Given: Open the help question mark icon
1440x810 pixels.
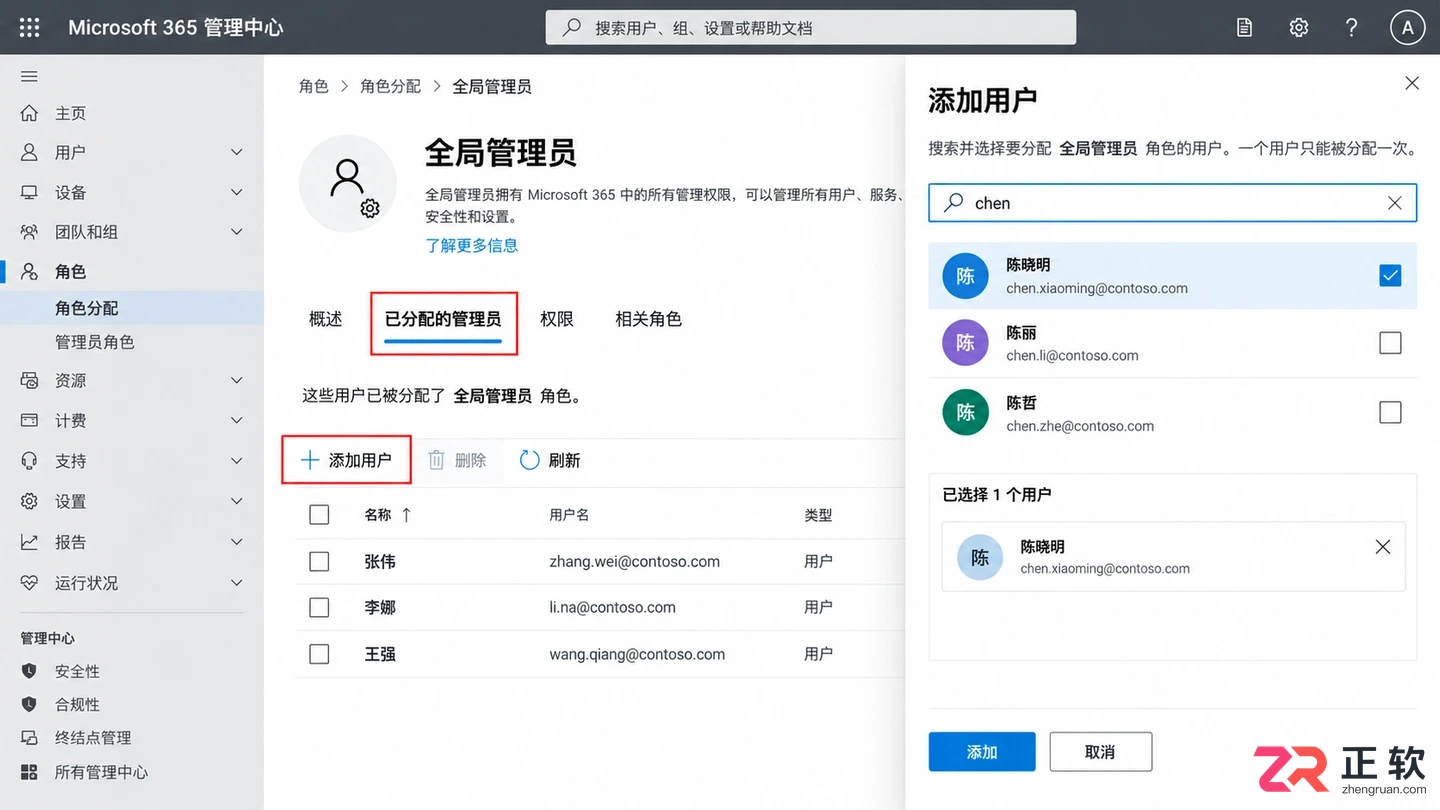Looking at the screenshot, I should 1351,28.
